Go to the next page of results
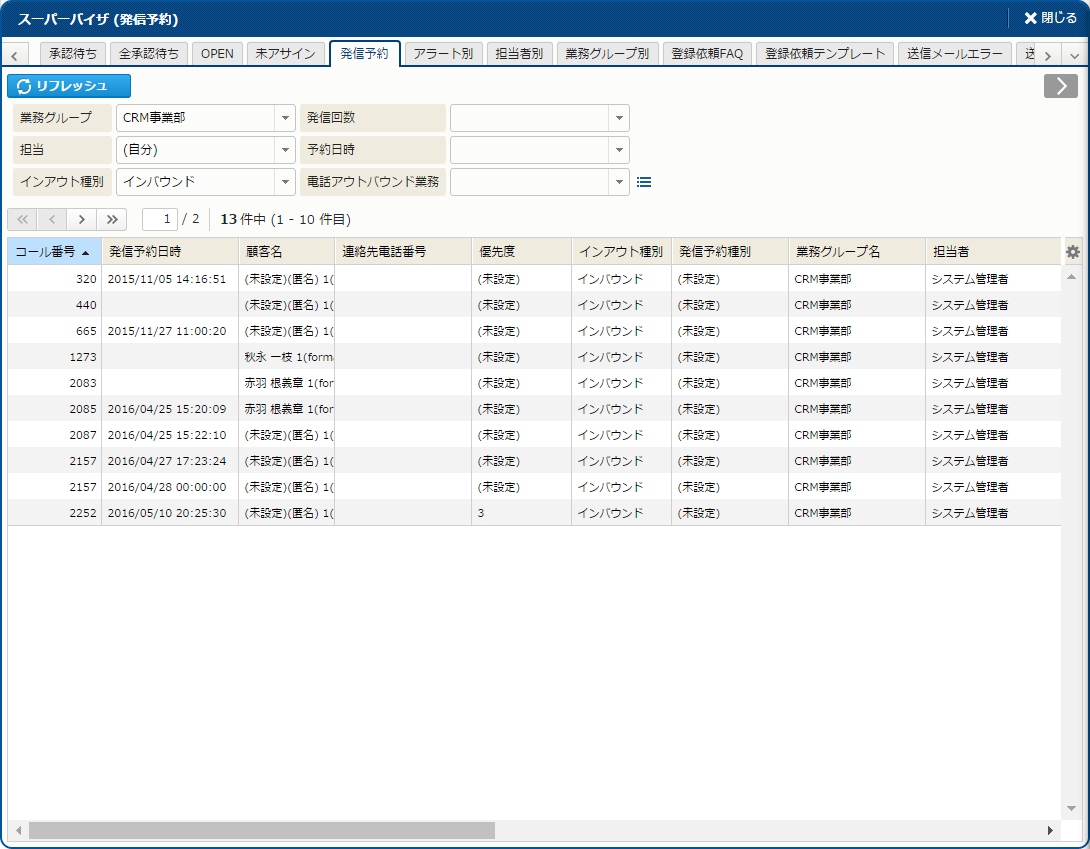 tap(82, 219)
